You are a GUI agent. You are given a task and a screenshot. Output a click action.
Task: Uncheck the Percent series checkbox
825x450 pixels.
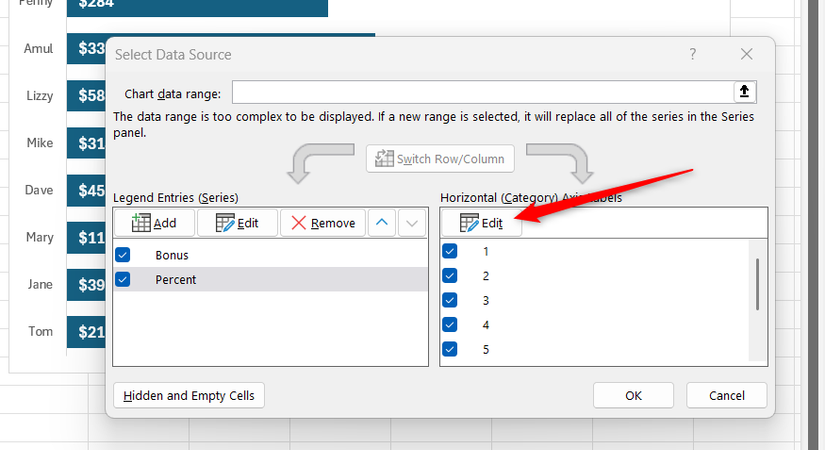tap(123, 279)
